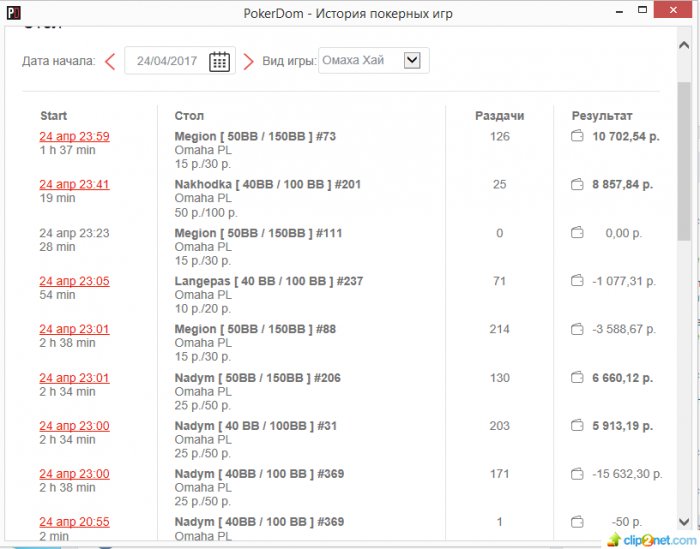Screen dimensions: 700x549
Task: Click scrollbar down arrow
Action: (684, 521)
